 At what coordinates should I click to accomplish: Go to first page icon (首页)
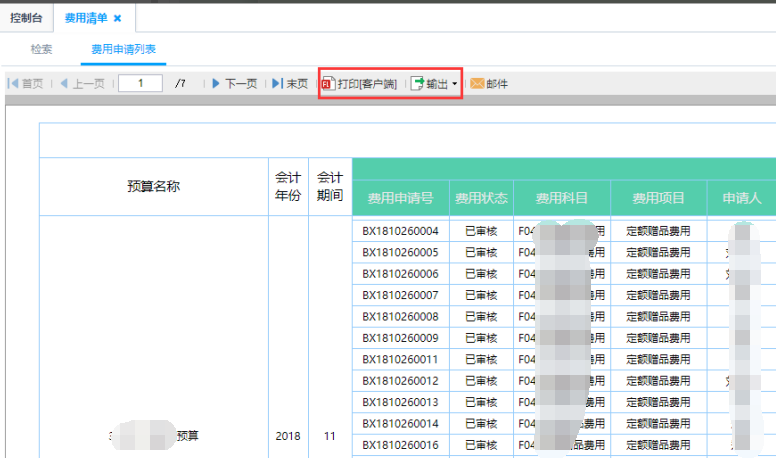pyautogui.click(x=13, y=84)
